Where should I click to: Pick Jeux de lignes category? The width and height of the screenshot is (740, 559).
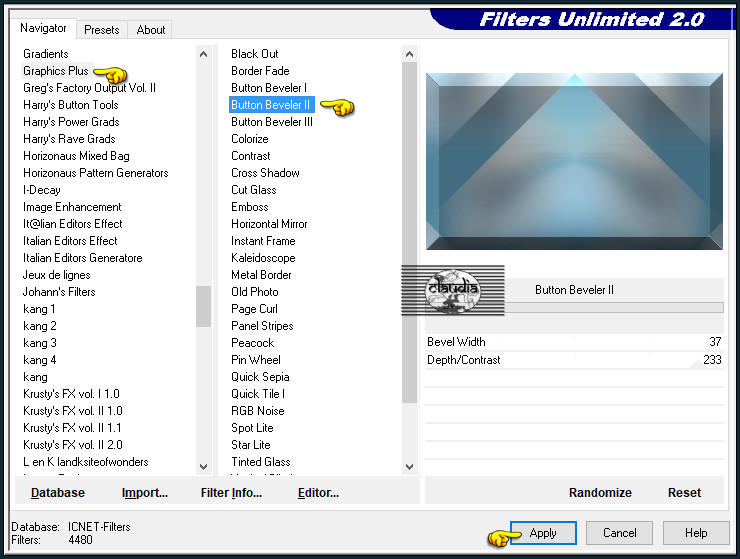pyautogui.click(x=57, y=275)
